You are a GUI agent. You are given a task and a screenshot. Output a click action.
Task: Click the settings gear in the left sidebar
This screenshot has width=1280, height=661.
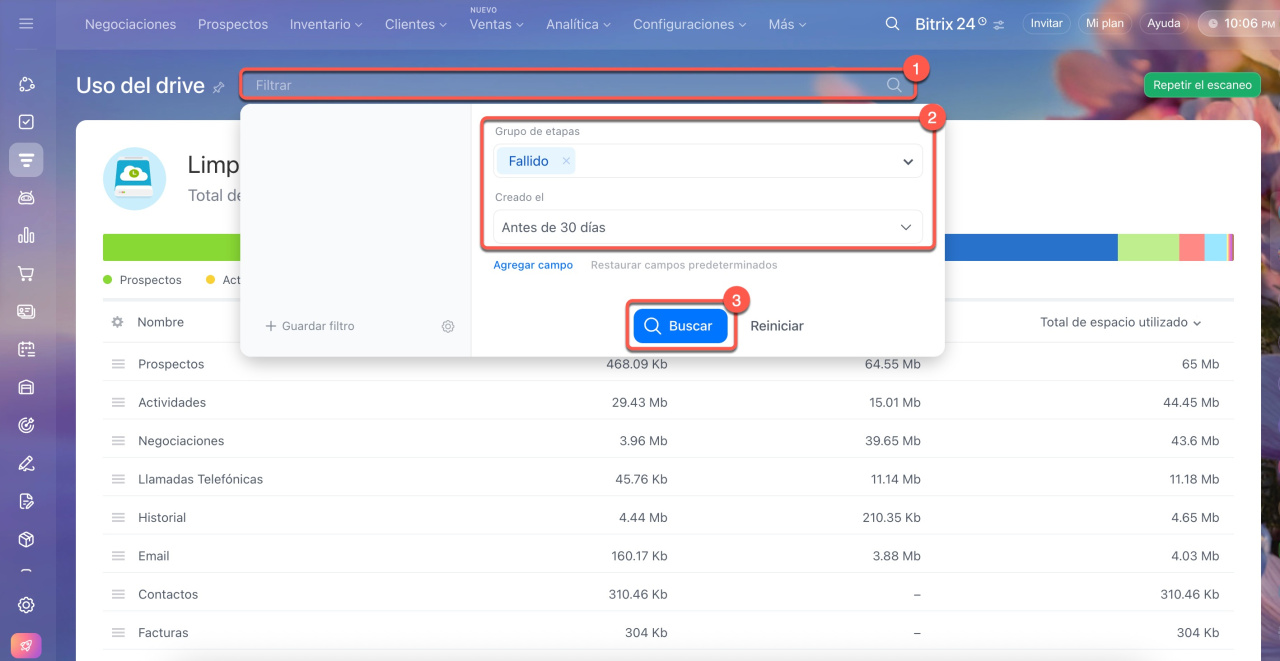(x=26, y=605)
